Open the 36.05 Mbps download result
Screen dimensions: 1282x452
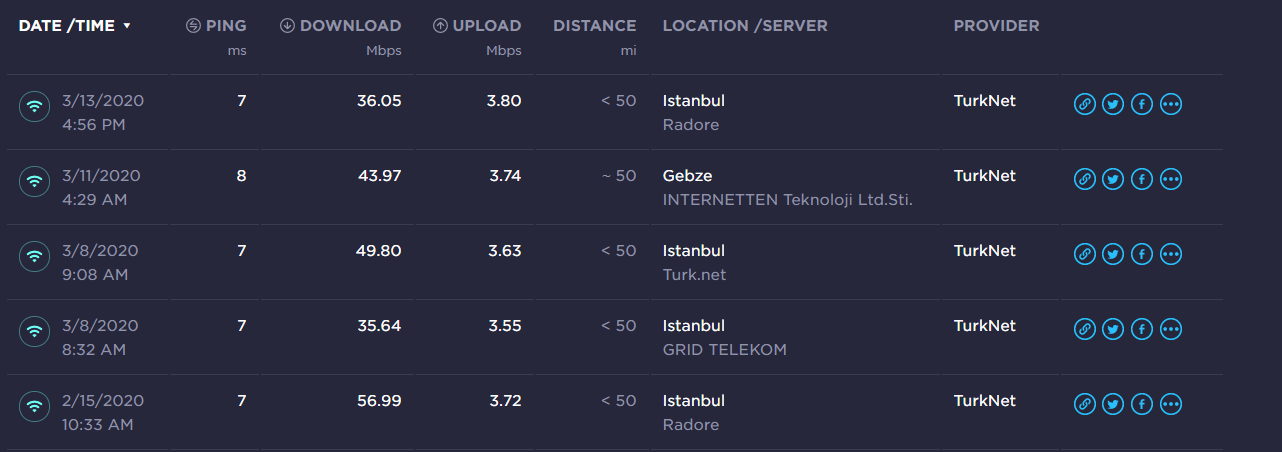coord(379,100)
